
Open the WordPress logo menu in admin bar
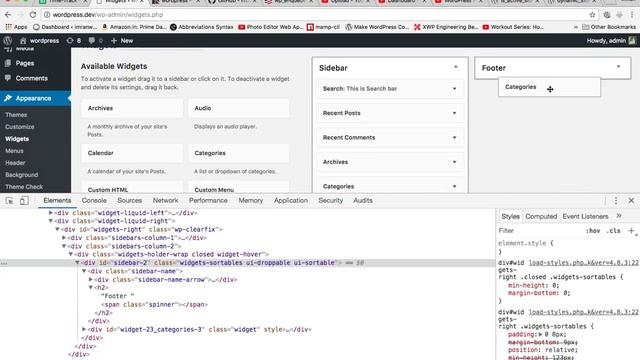[7, 40]
